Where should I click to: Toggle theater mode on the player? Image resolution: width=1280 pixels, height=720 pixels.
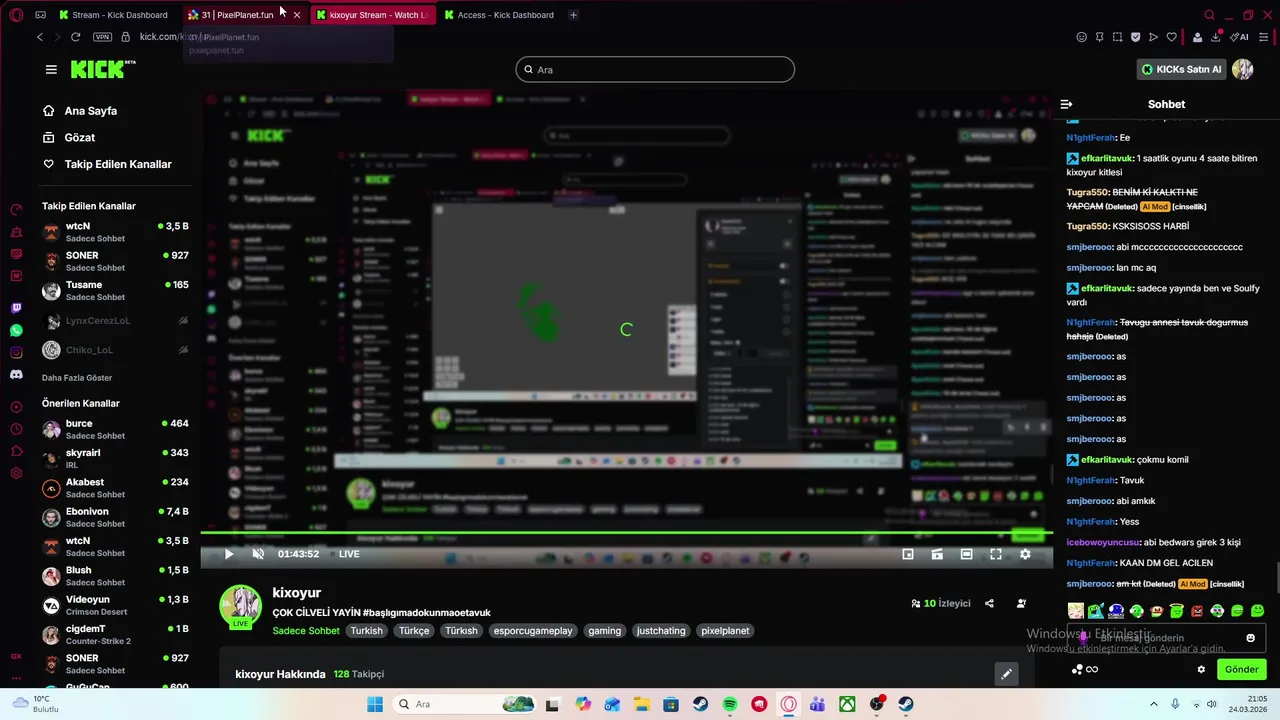tap(966, 554)
